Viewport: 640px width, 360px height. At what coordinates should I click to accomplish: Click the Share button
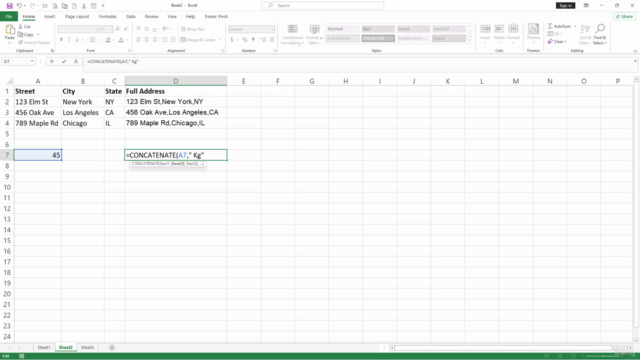(624, 16)
